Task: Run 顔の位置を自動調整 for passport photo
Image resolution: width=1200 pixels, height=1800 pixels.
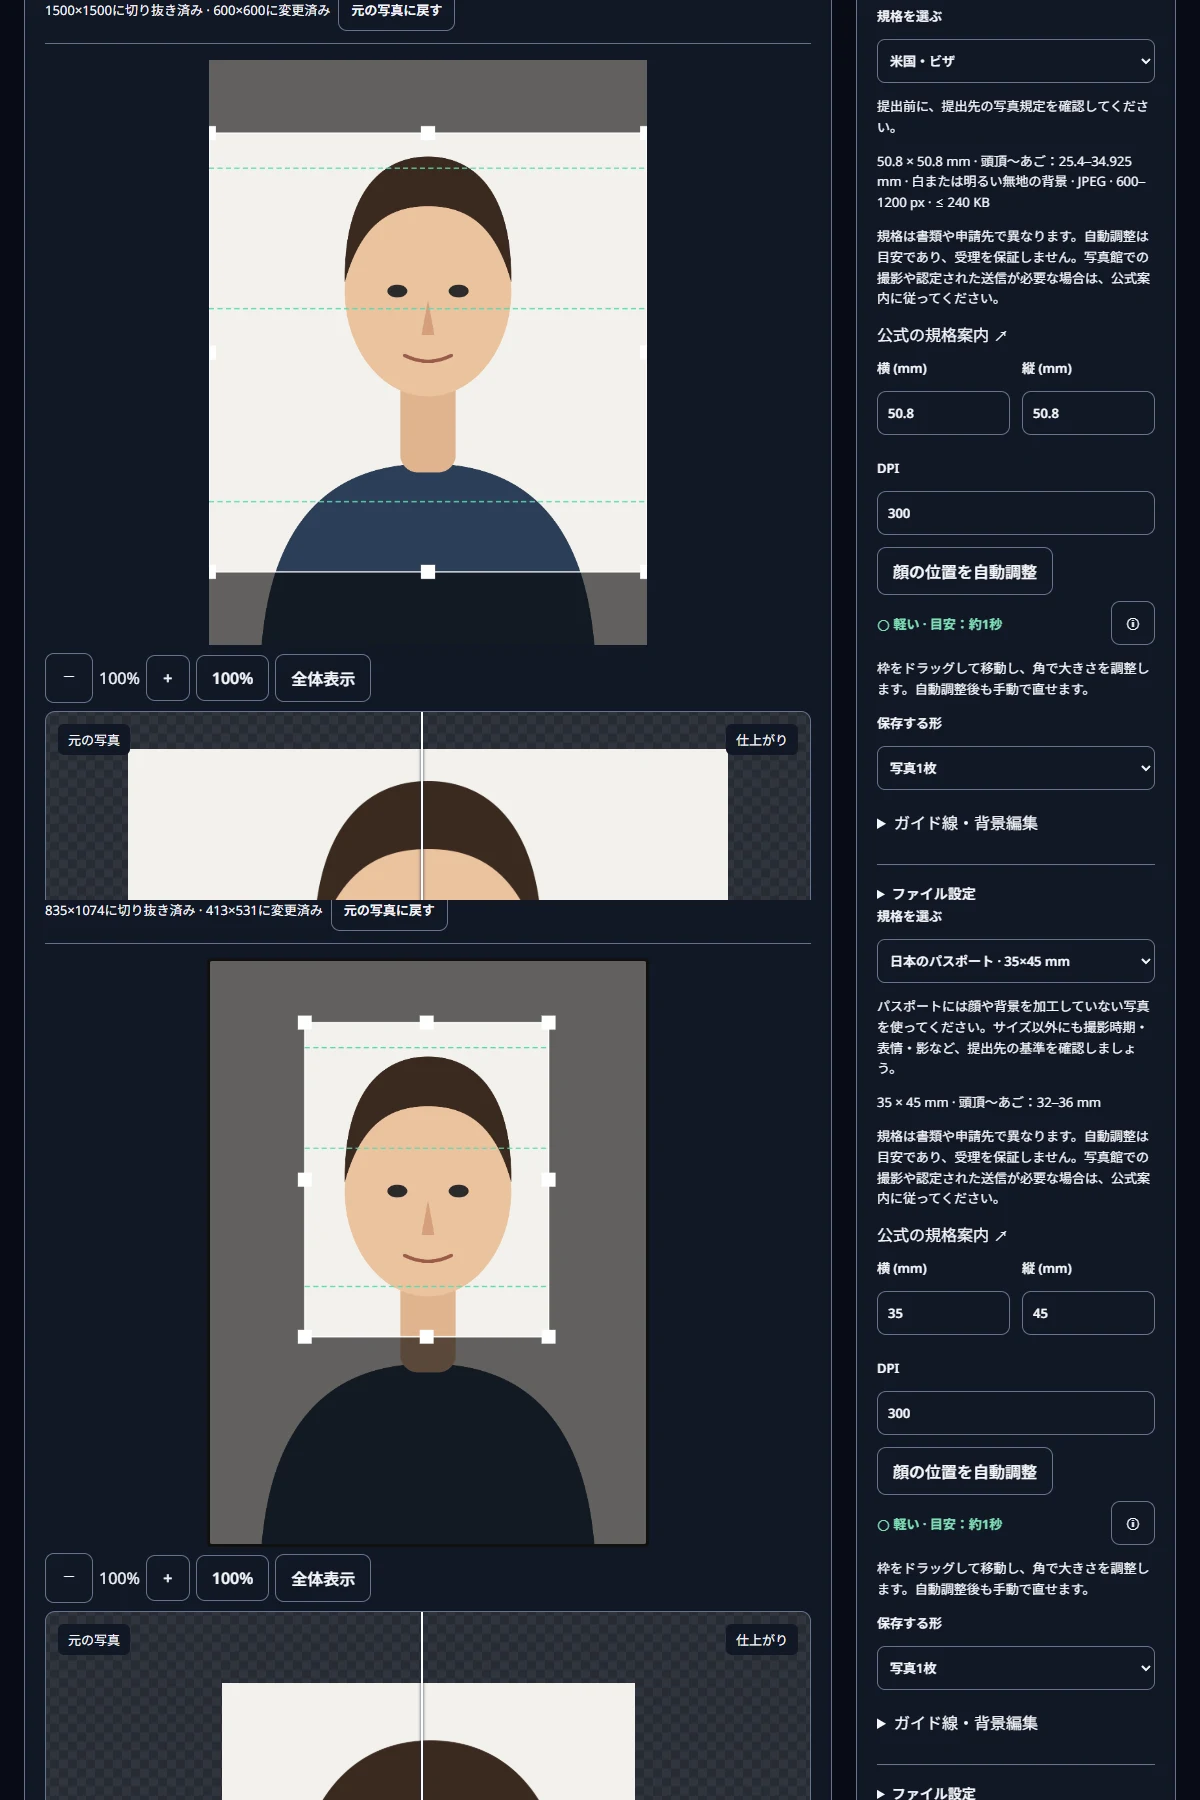Action: click(x=965, y=1471)
